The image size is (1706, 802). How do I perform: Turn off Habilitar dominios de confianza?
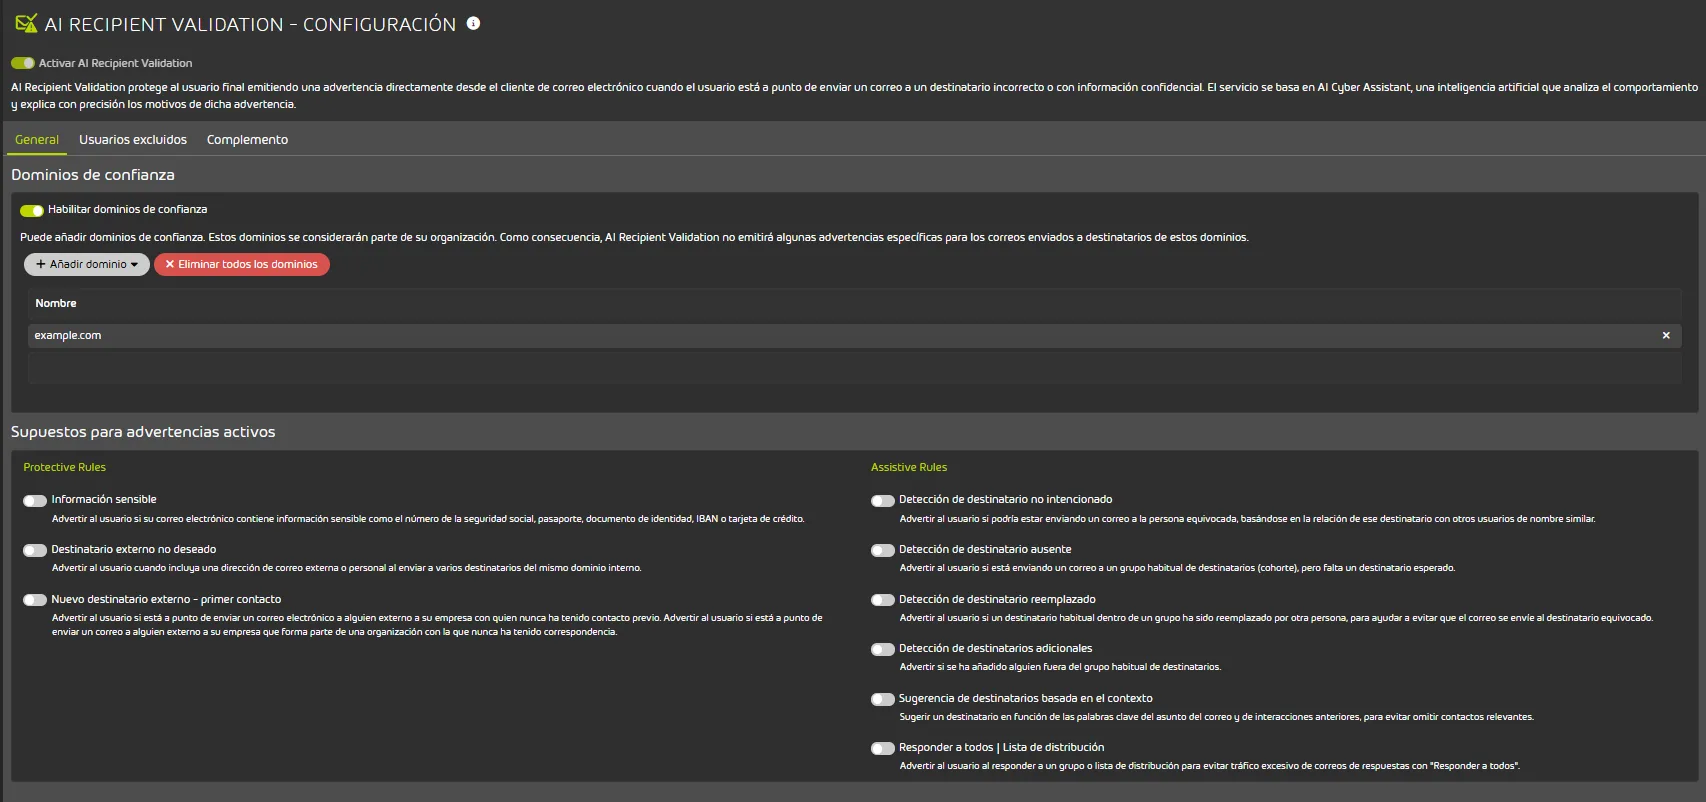pyautogui.click(x=32, y=210)
